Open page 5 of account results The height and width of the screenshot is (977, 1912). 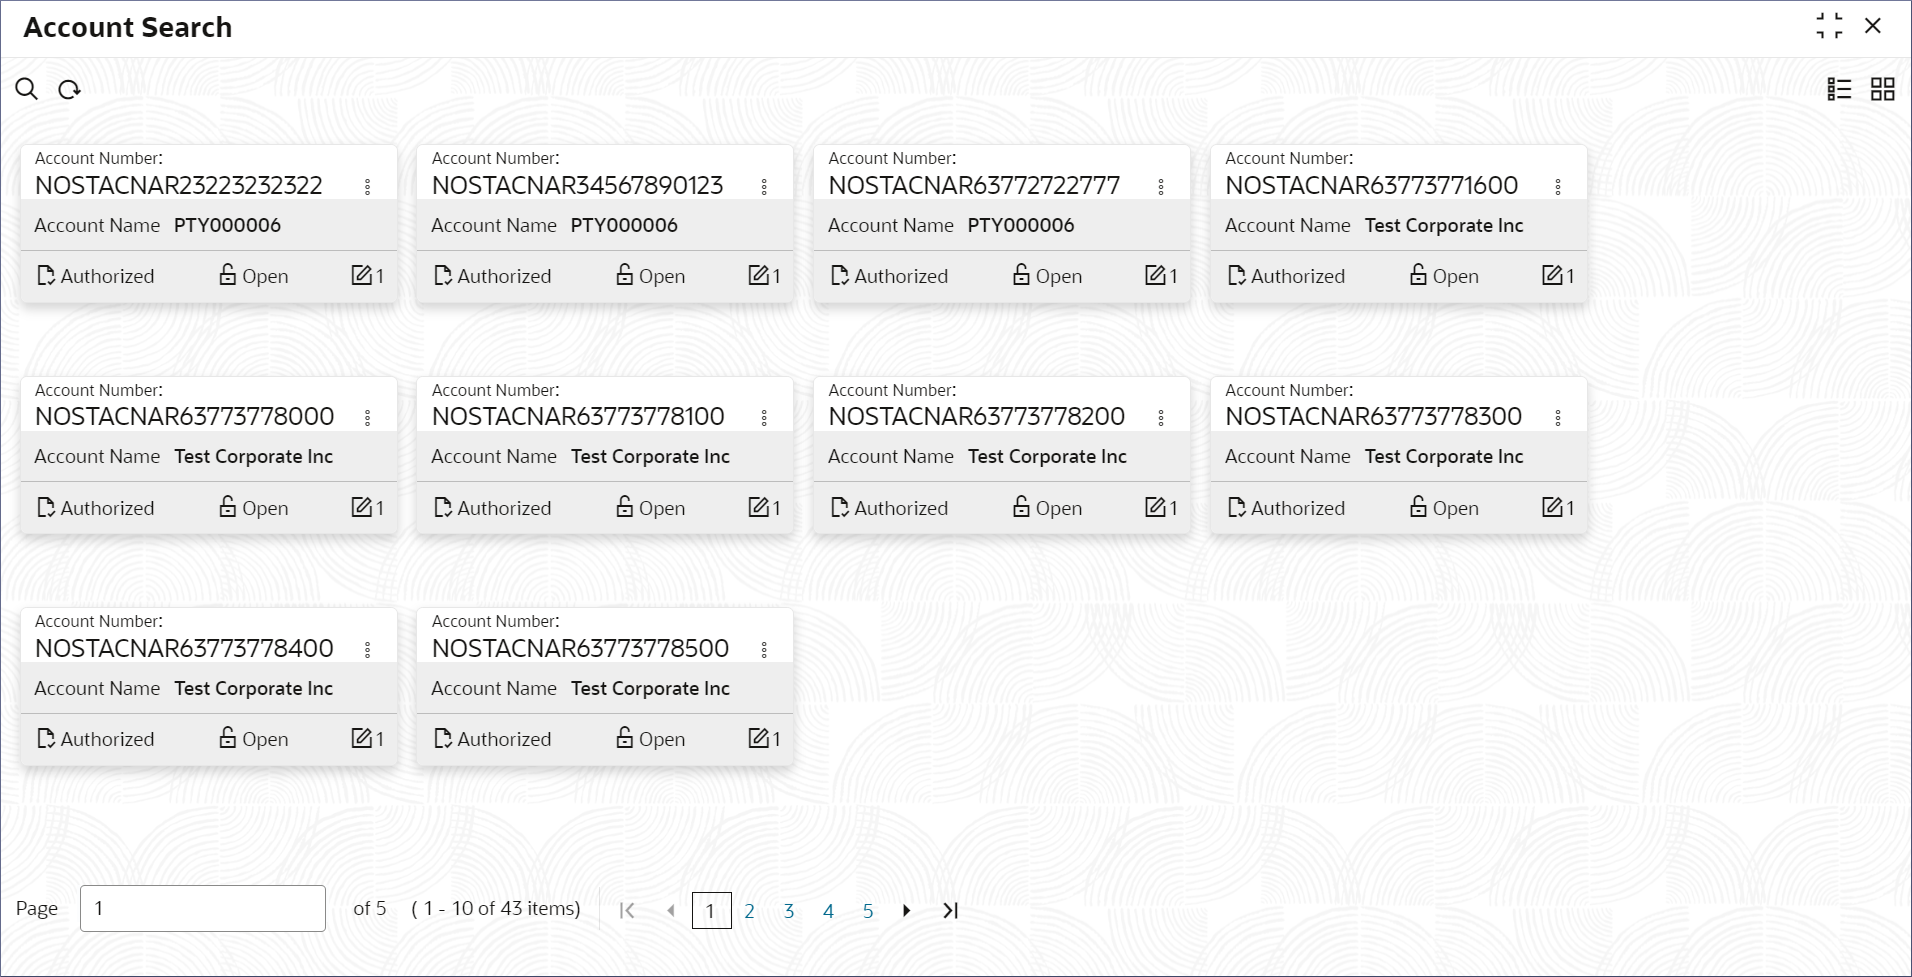[x=868, y=911]
